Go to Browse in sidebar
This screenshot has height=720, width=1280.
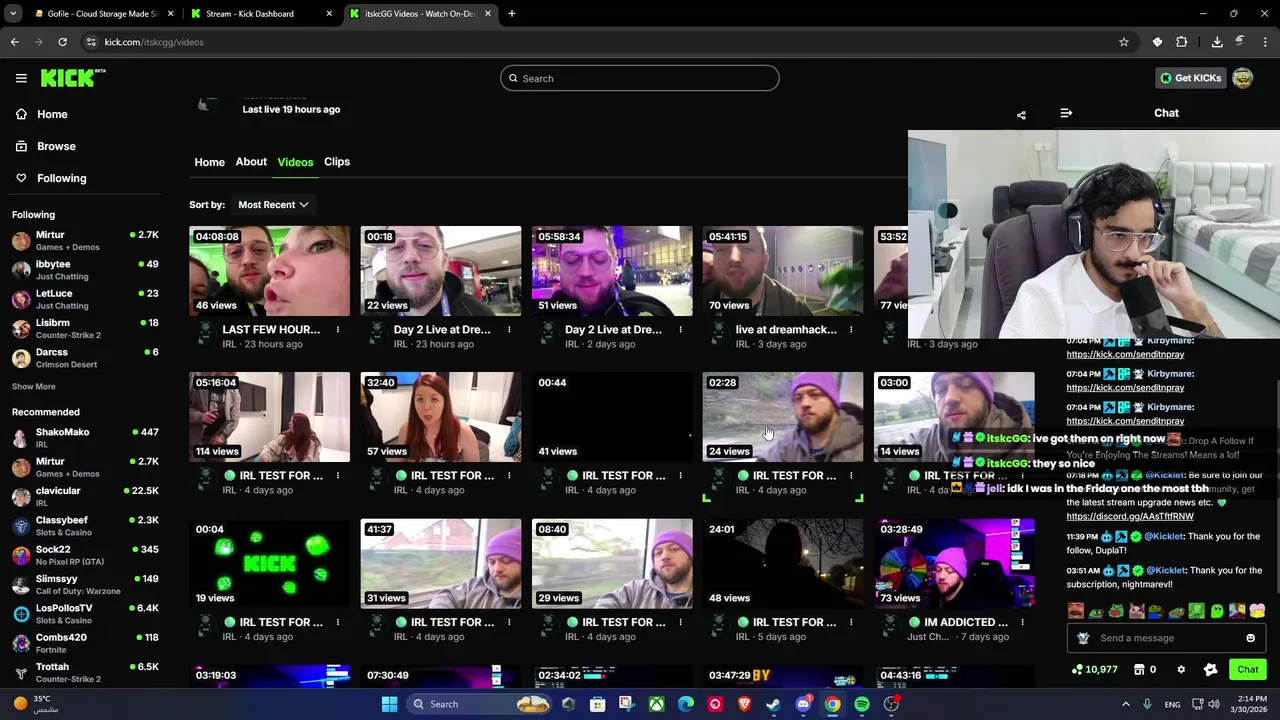[x=56, y=146]
